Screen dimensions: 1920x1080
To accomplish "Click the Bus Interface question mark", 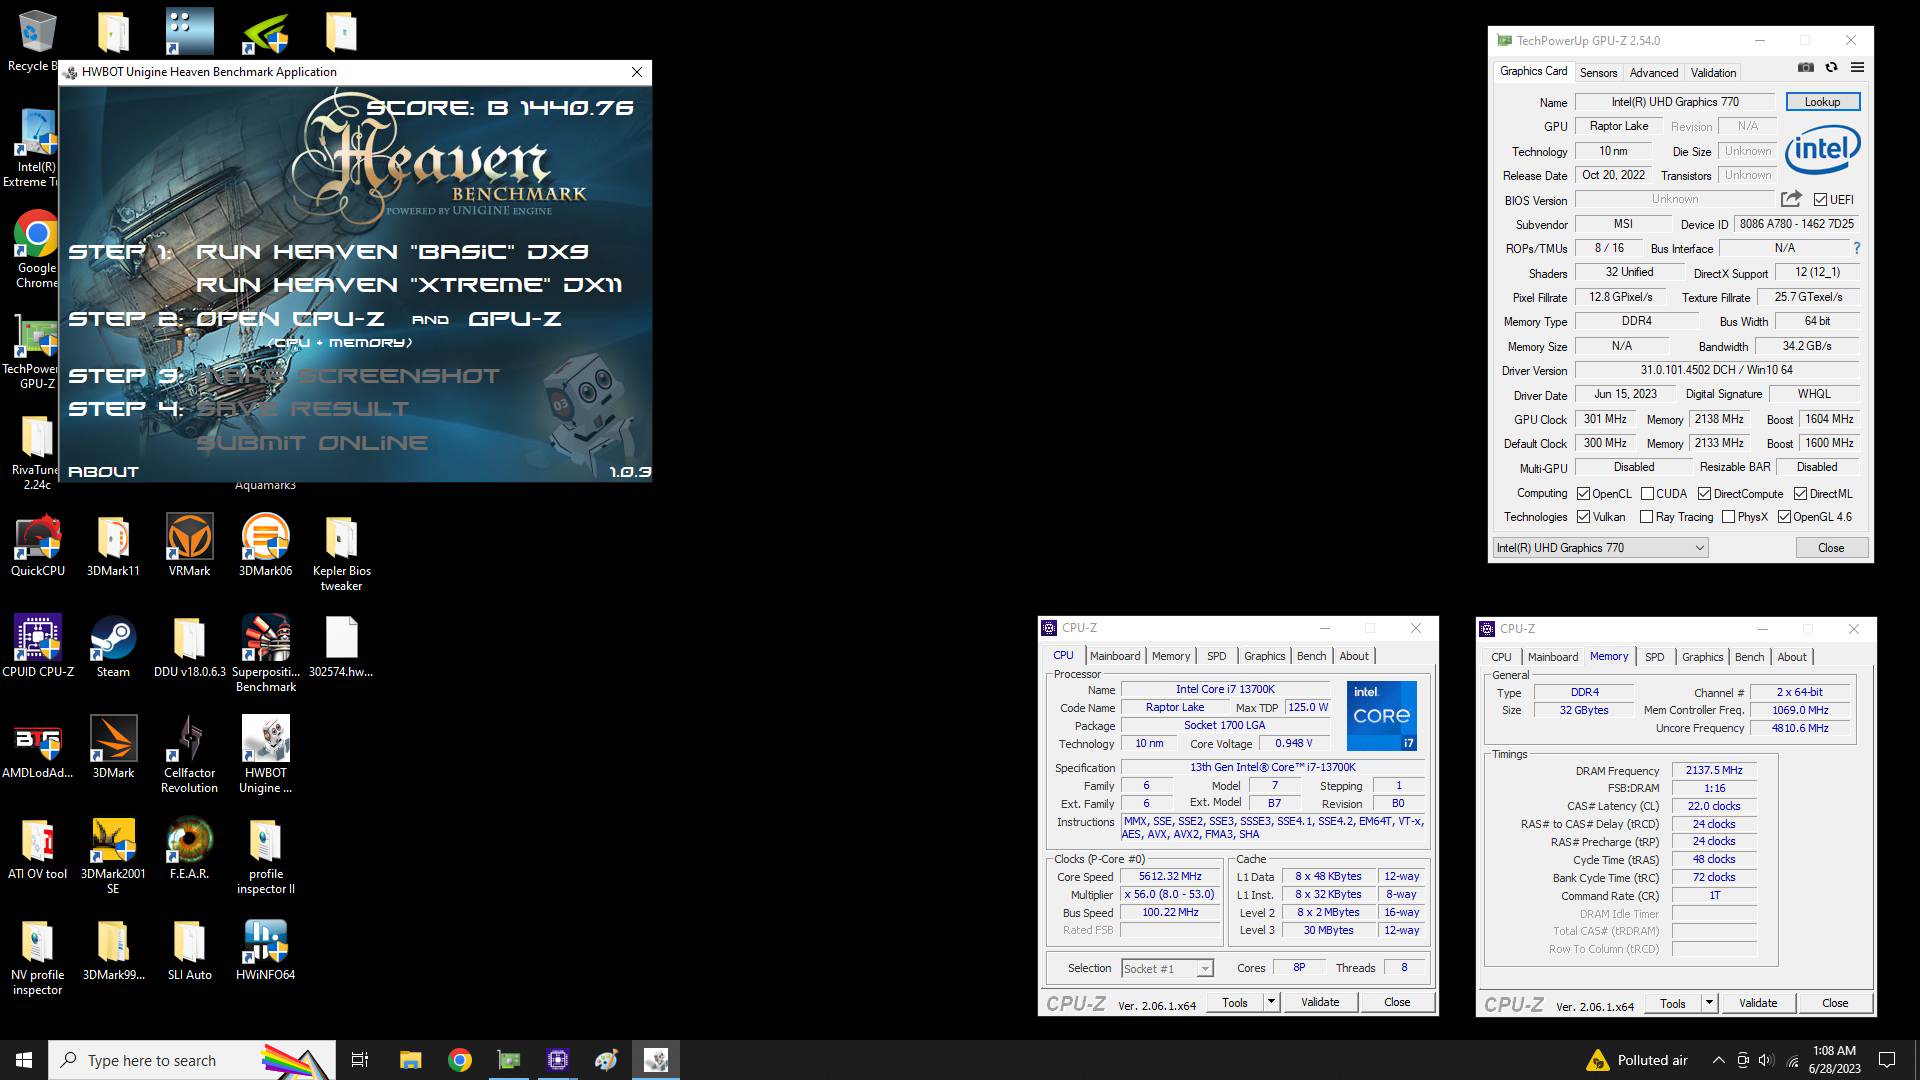I will 1857,248.
